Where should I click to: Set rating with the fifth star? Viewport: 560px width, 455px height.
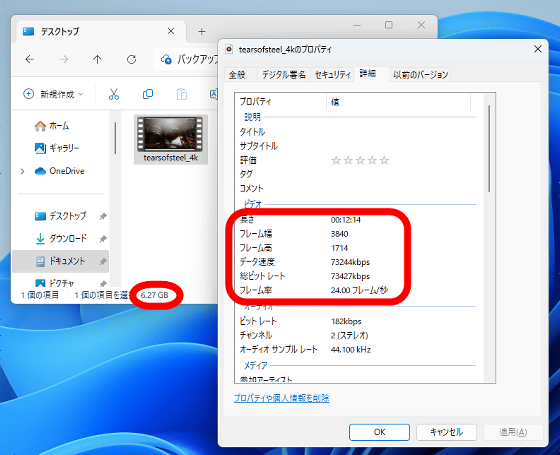coord(384,160)
